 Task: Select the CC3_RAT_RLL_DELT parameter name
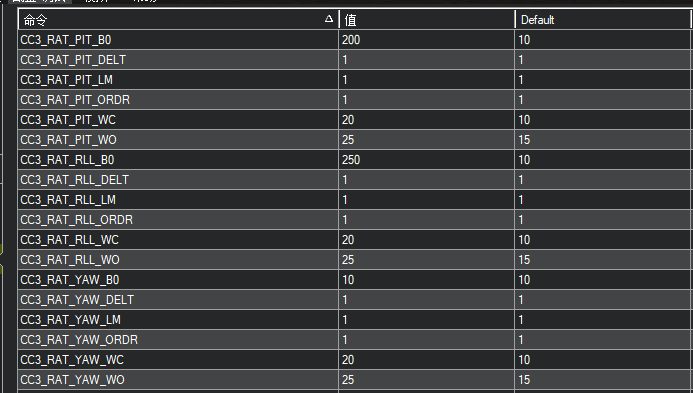75,180
